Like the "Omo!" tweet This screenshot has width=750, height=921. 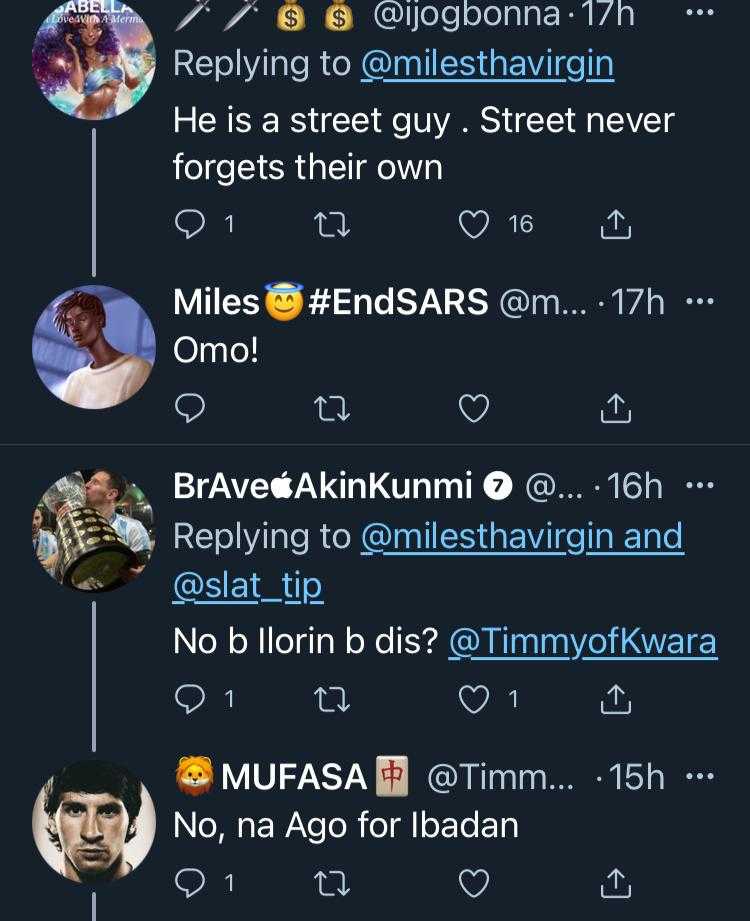473,407
